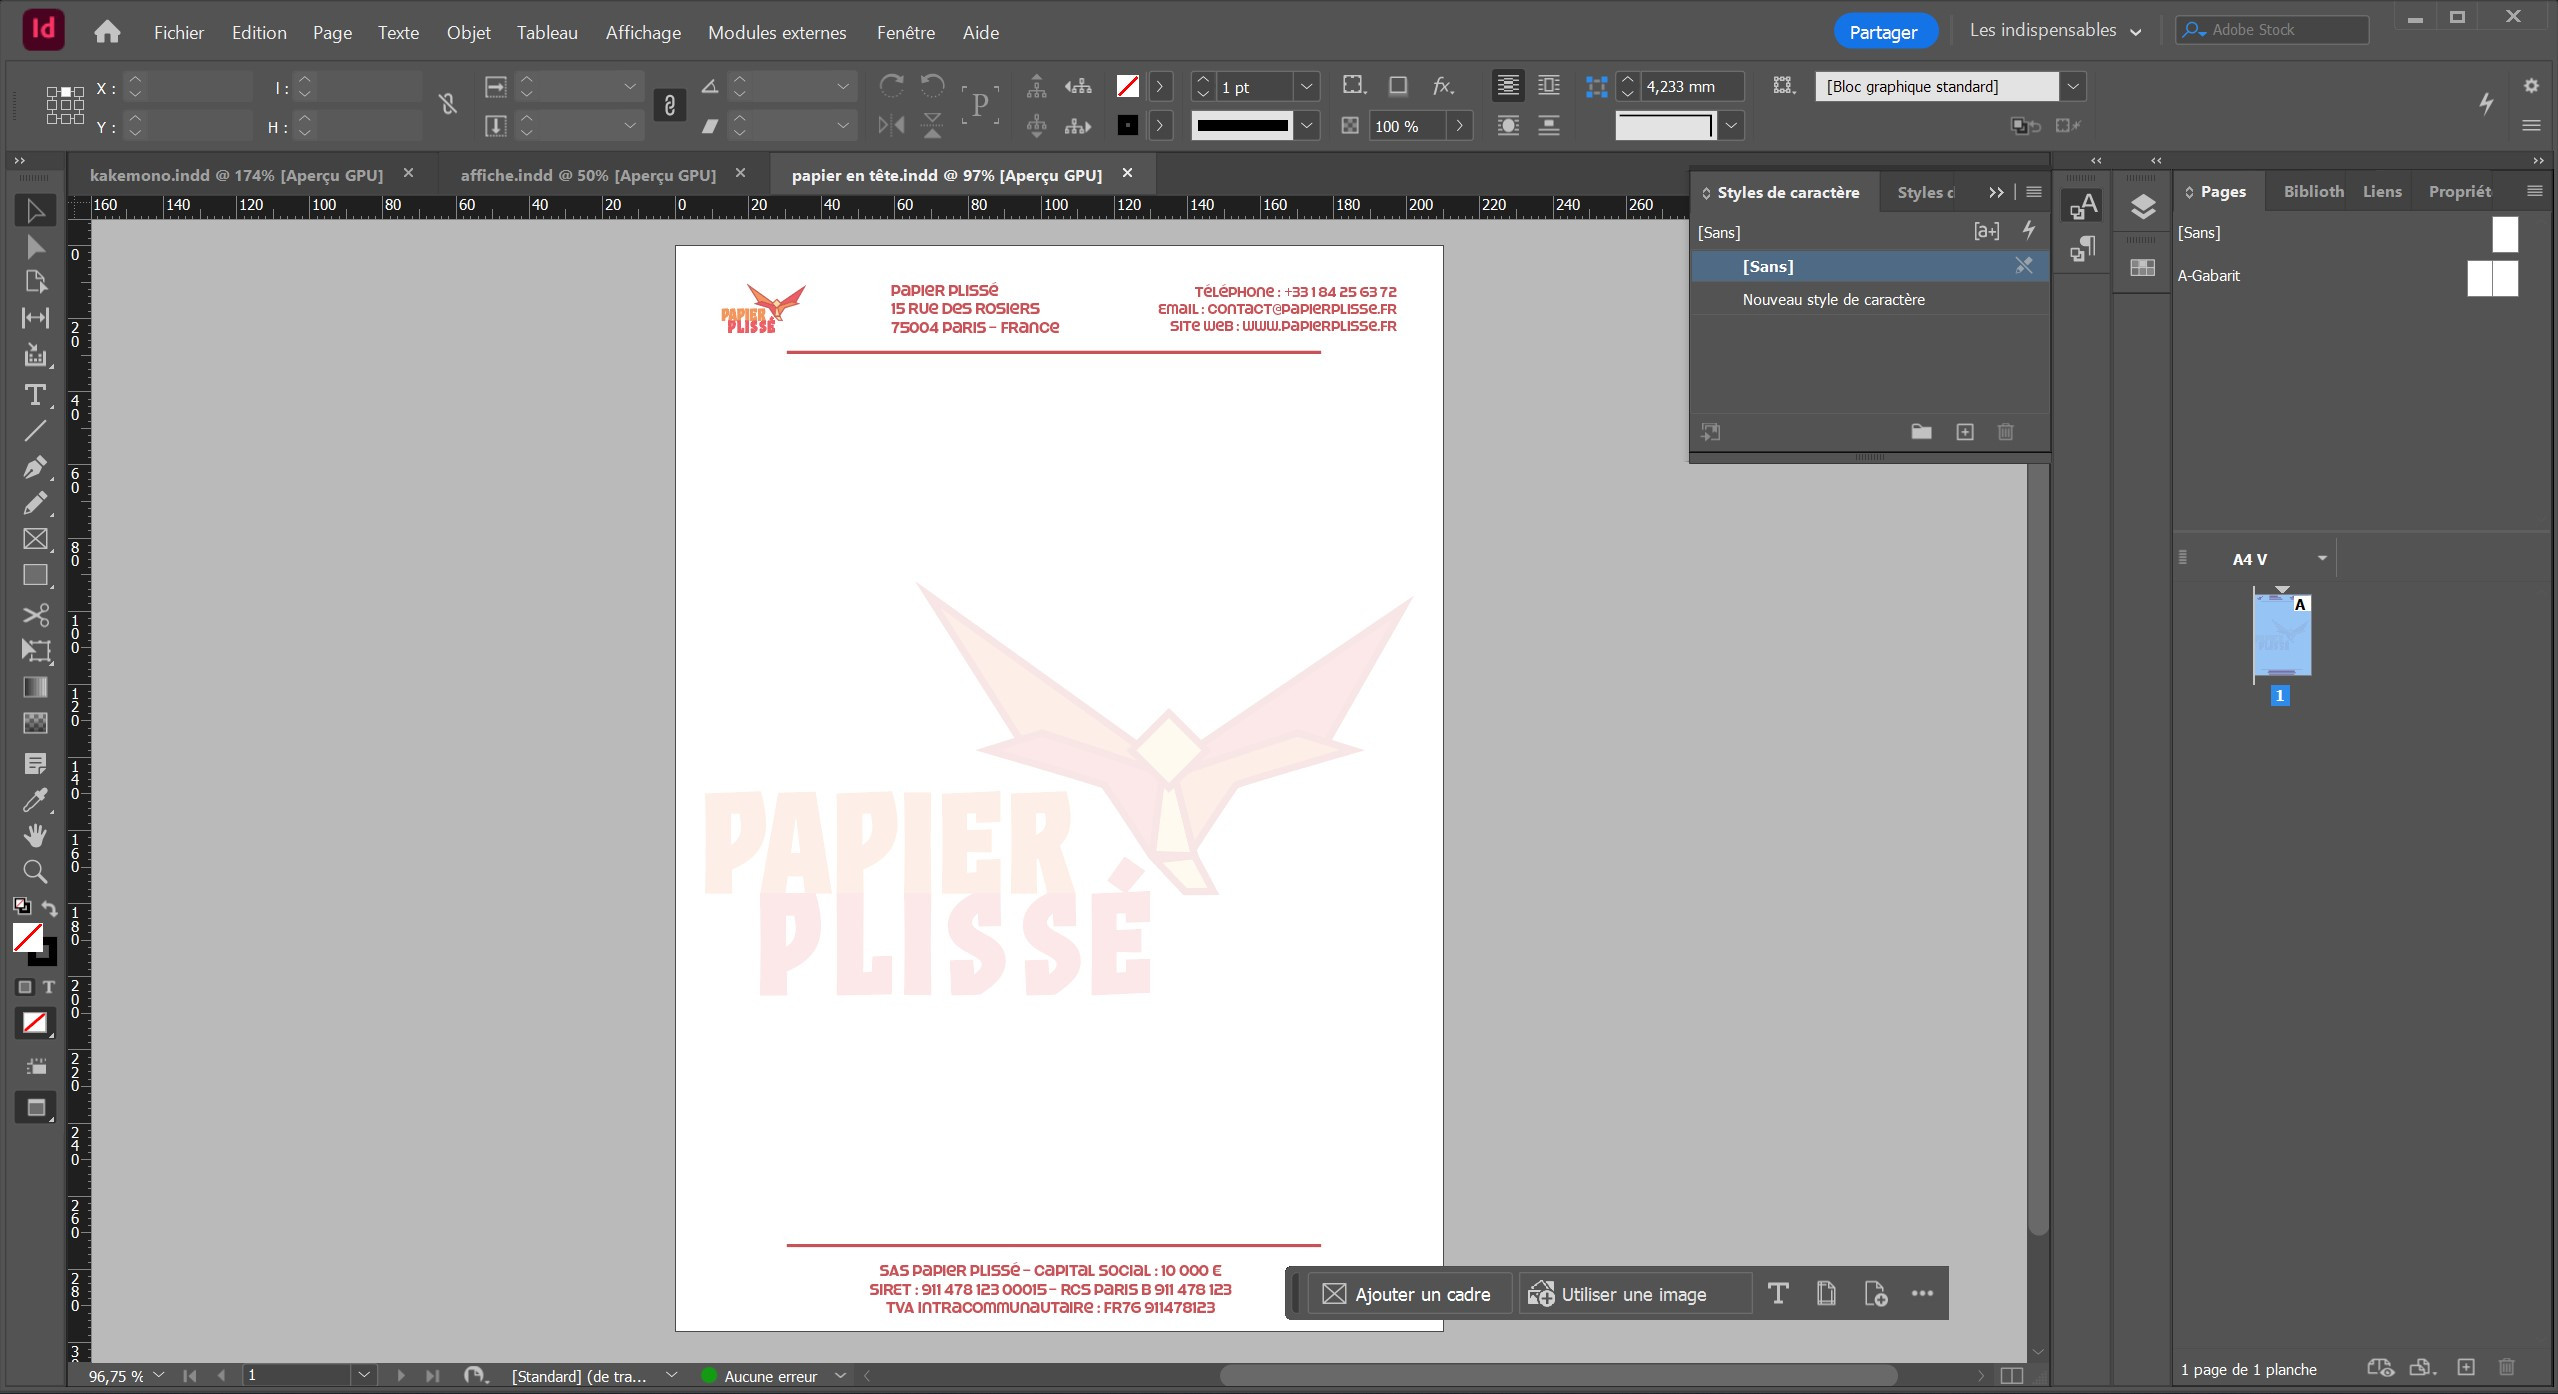Select the Selection tool arrow
This screenshot has height=1394, width=2558.
click(x=35, y=210)
